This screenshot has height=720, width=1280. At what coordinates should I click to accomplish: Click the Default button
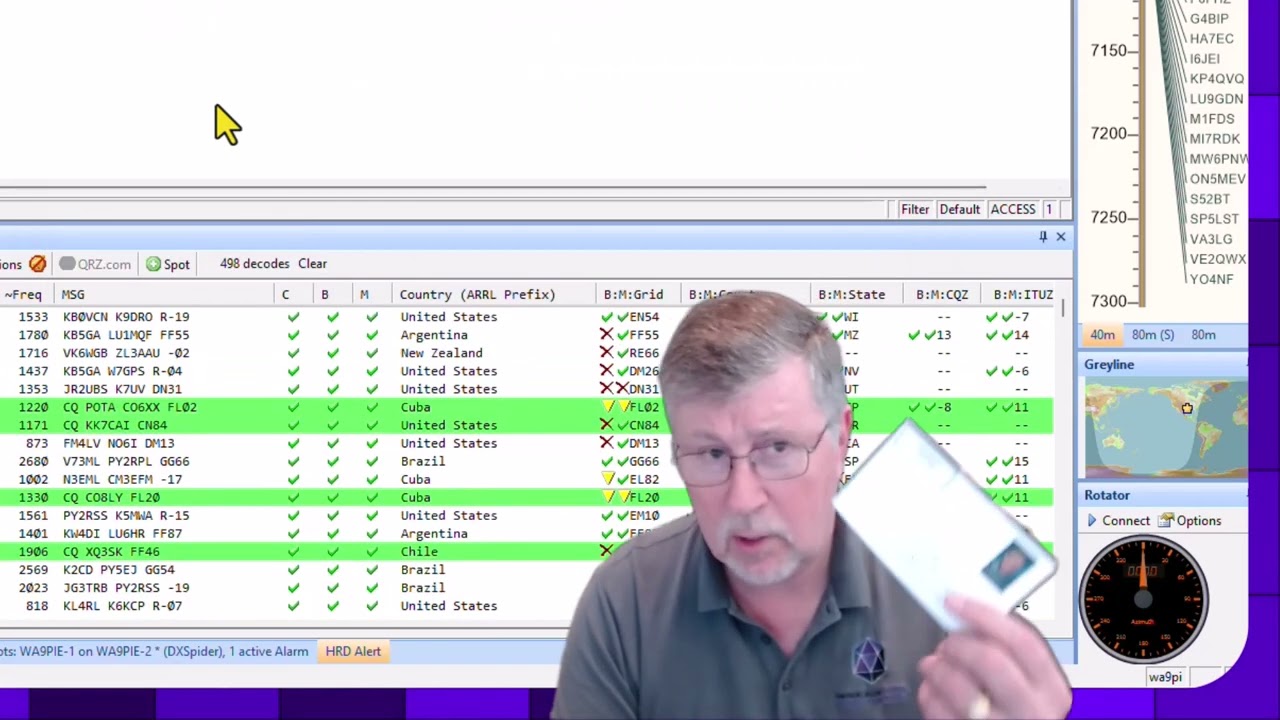(959, 209)
